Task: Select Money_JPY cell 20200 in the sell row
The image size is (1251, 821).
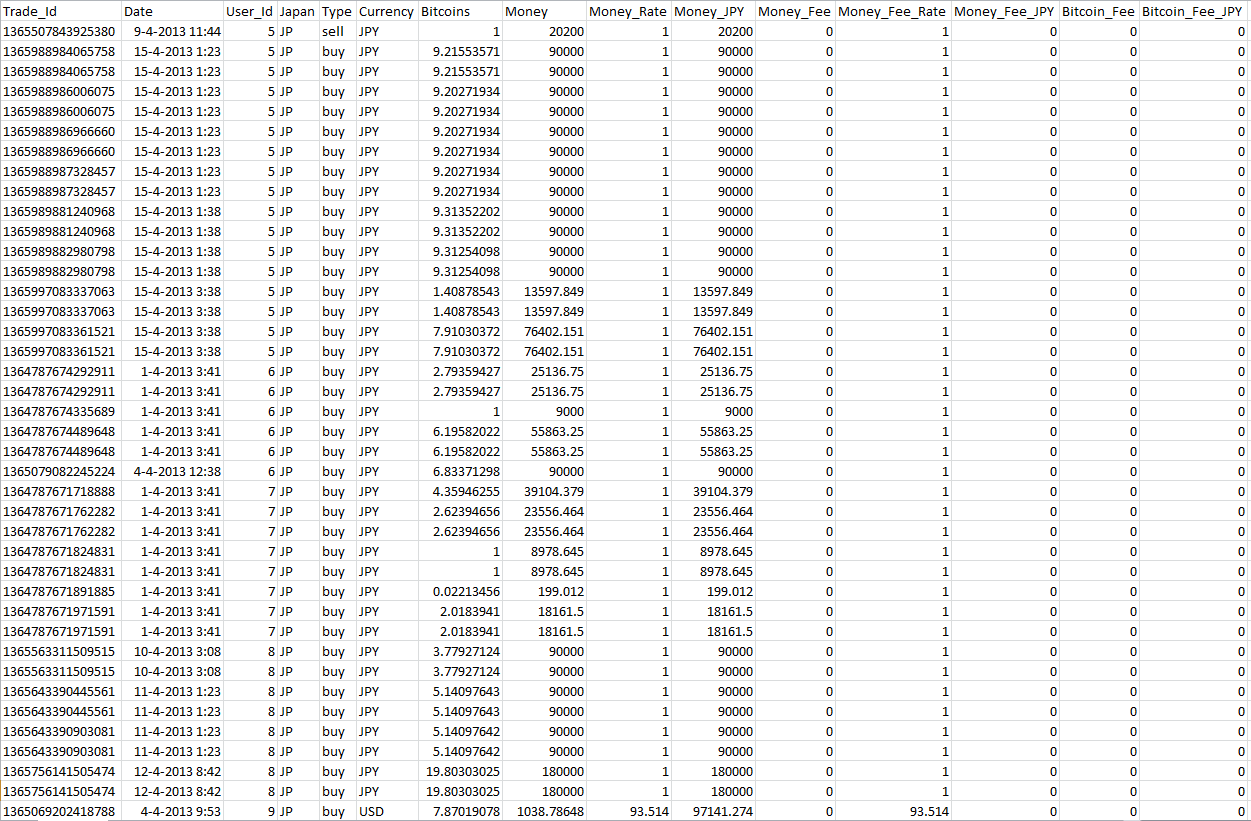Action: [713, 31]
